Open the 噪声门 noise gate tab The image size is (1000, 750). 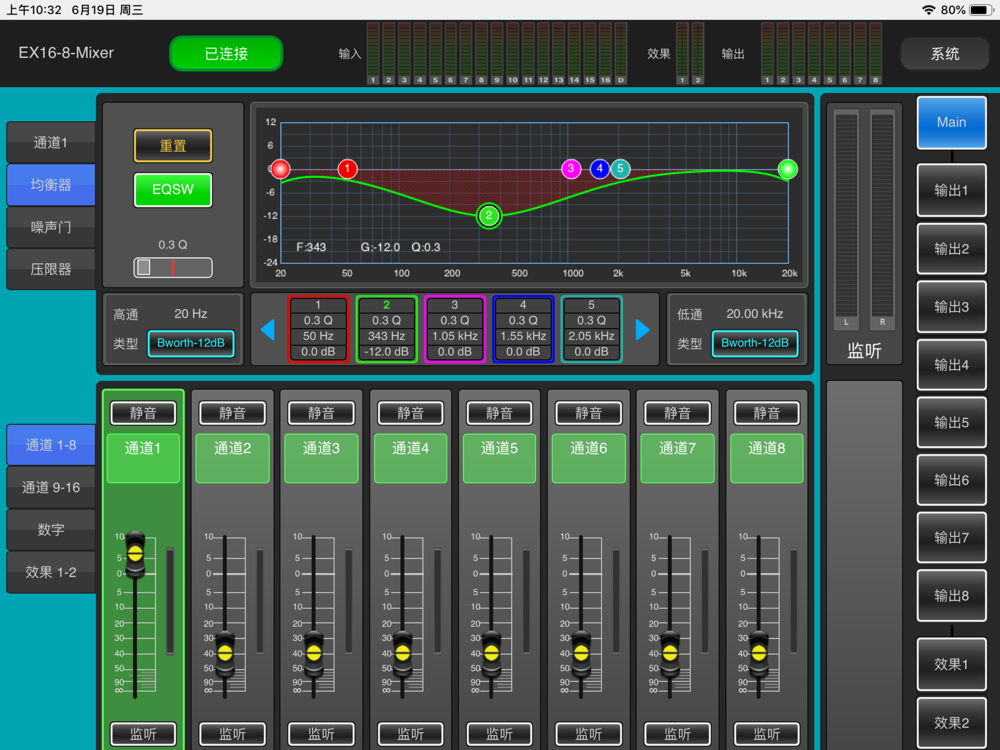(x=51, y=227)
